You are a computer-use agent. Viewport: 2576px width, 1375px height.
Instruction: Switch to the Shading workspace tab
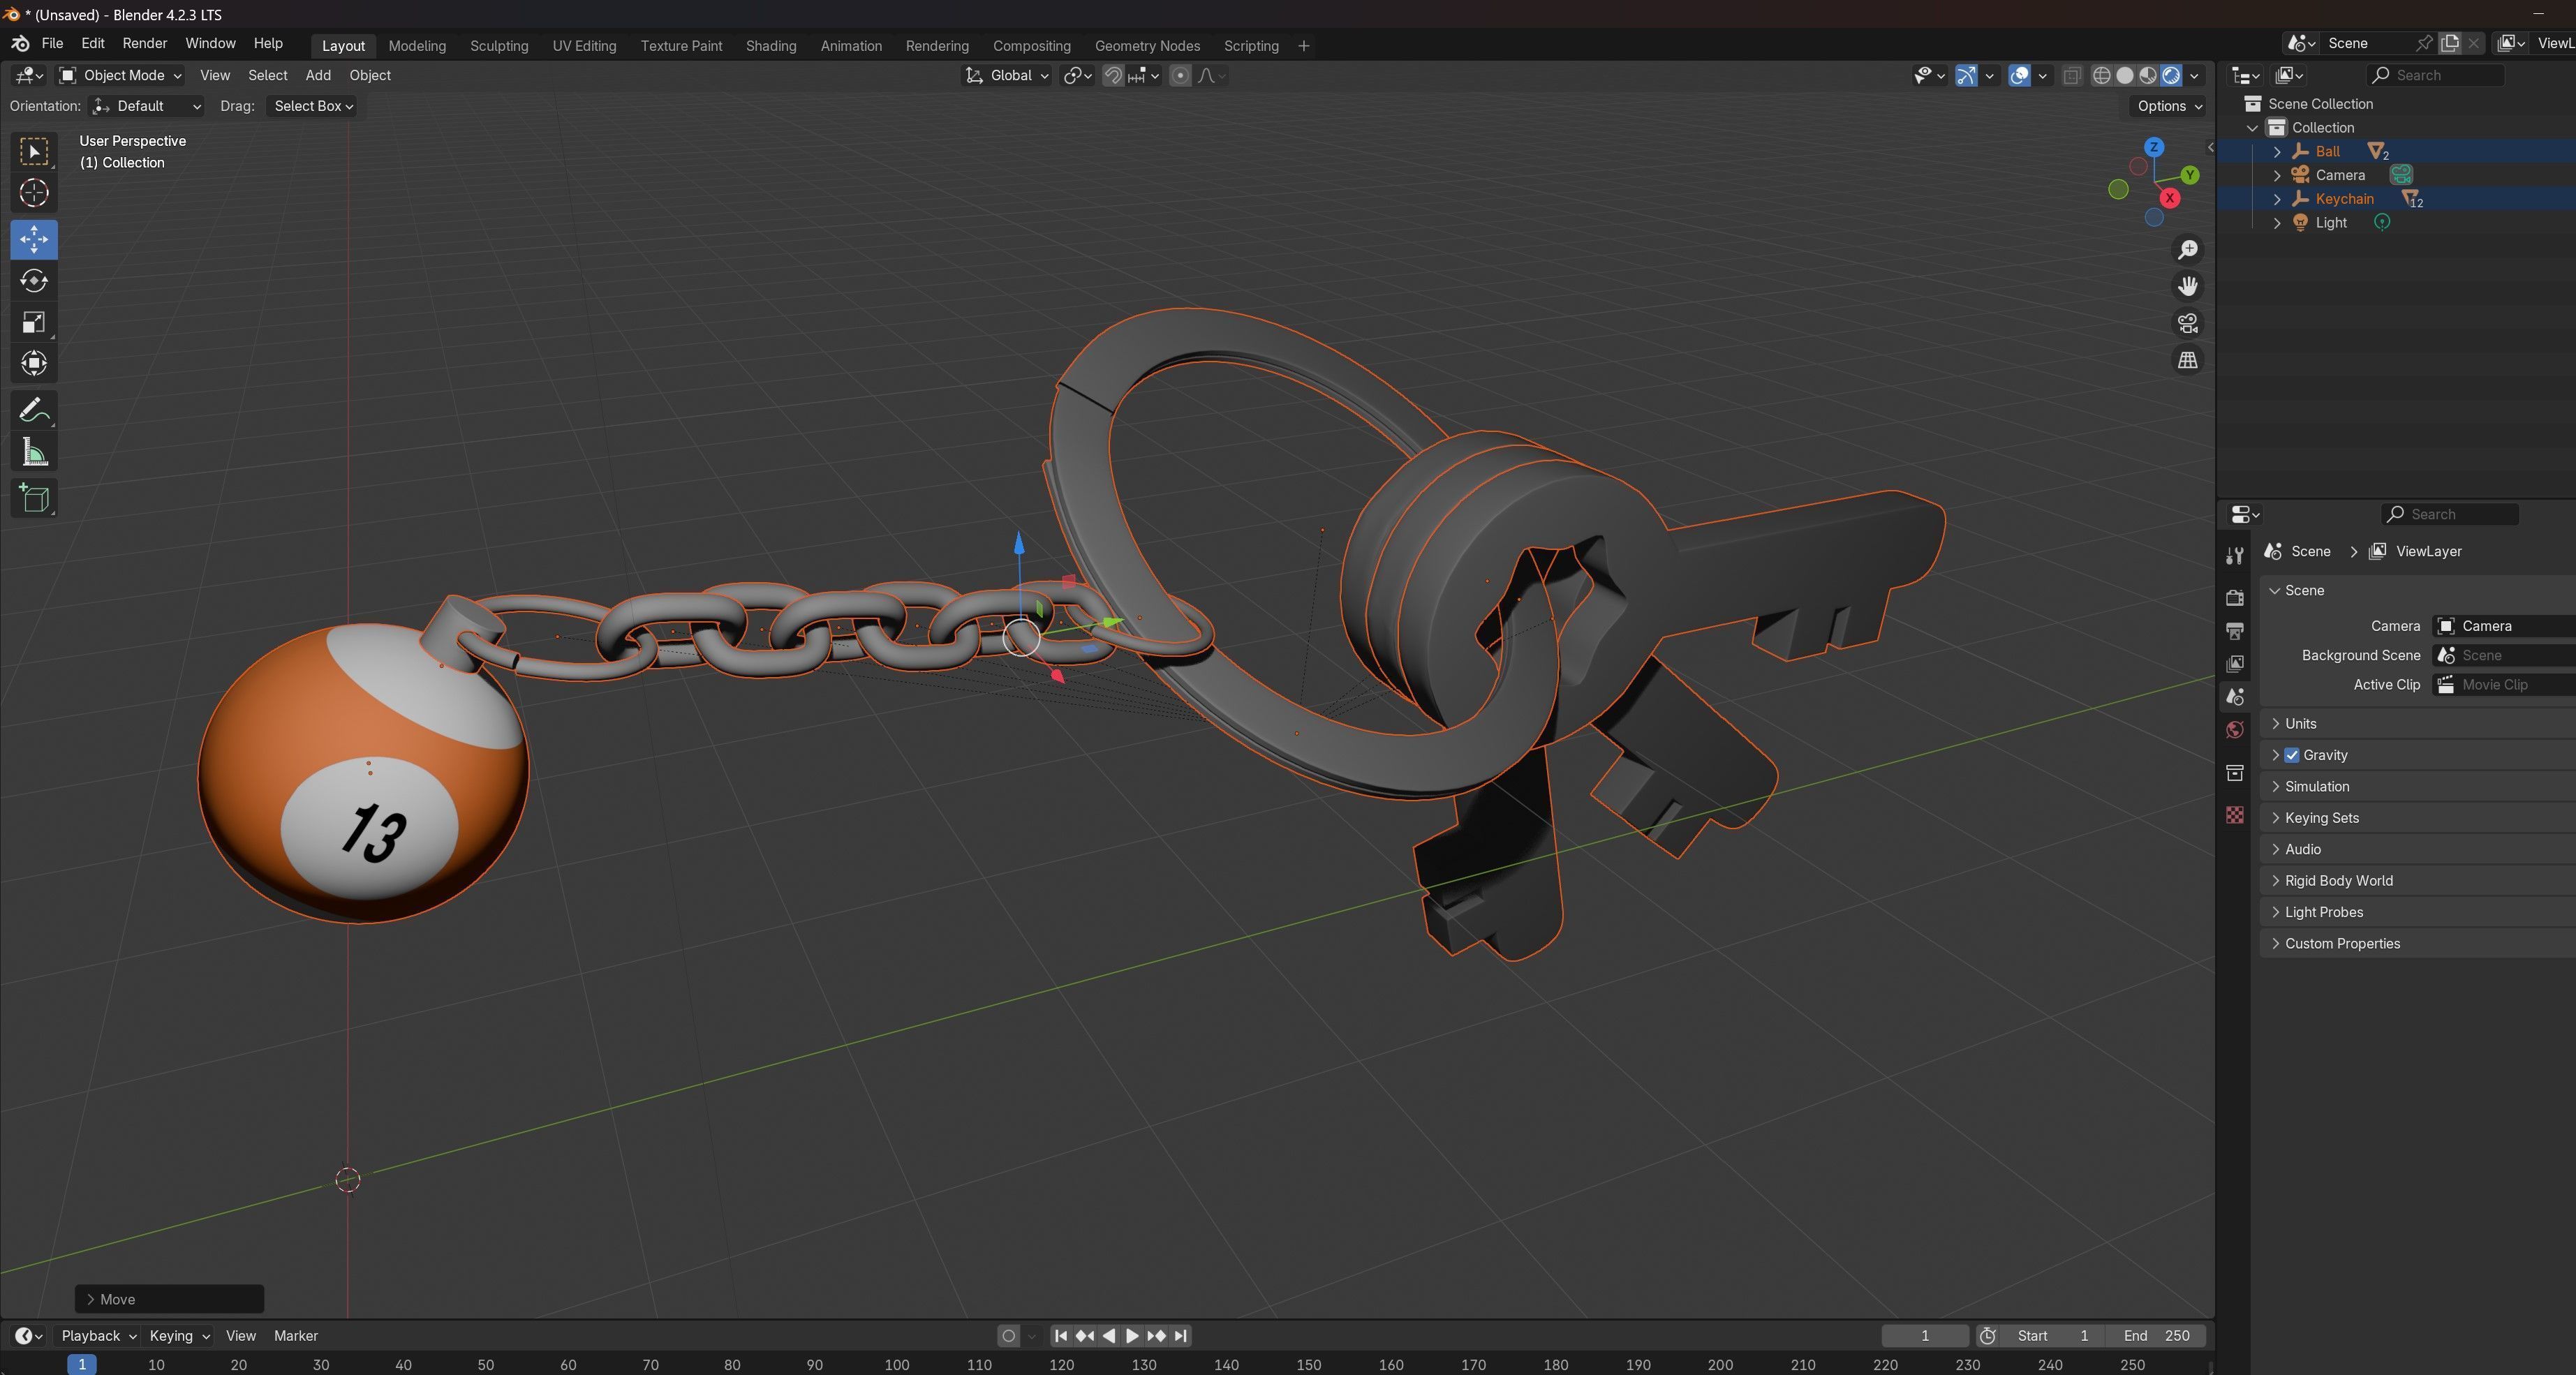(770, 46)
